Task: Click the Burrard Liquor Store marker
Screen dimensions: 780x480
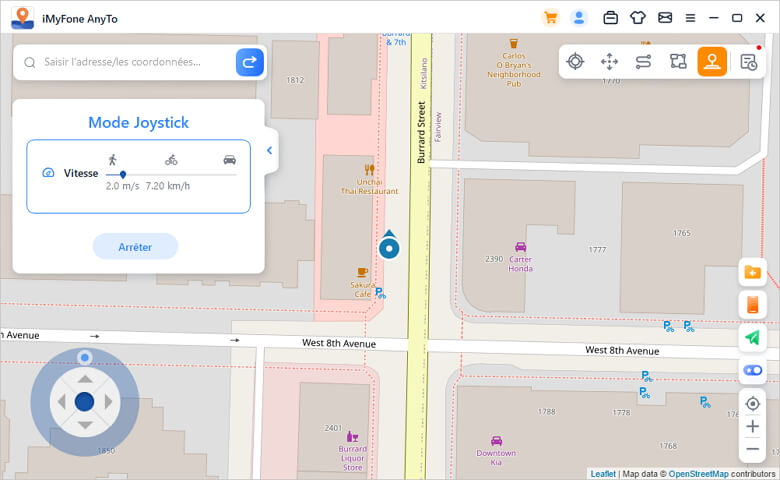Action: [x=352, y=437]
